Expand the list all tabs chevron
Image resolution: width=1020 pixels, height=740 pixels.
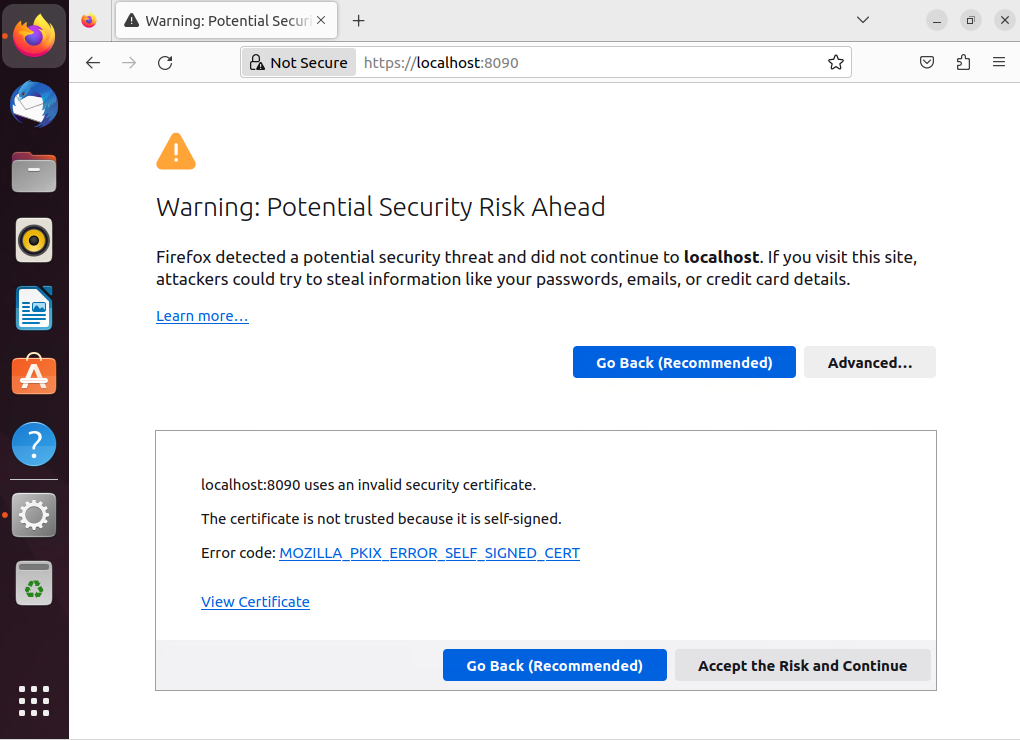[x=863, y=20]
